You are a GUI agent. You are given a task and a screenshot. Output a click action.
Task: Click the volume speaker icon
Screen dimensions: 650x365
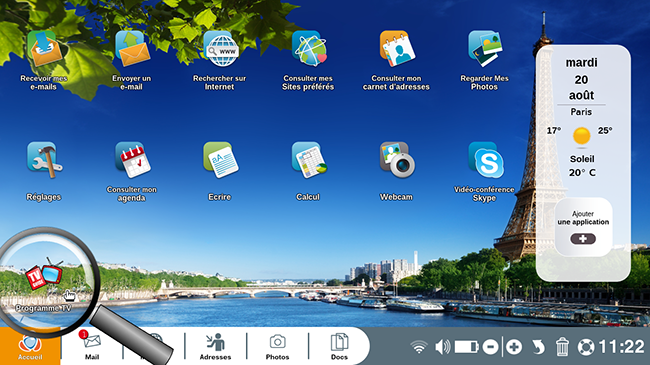pos(442,347)
